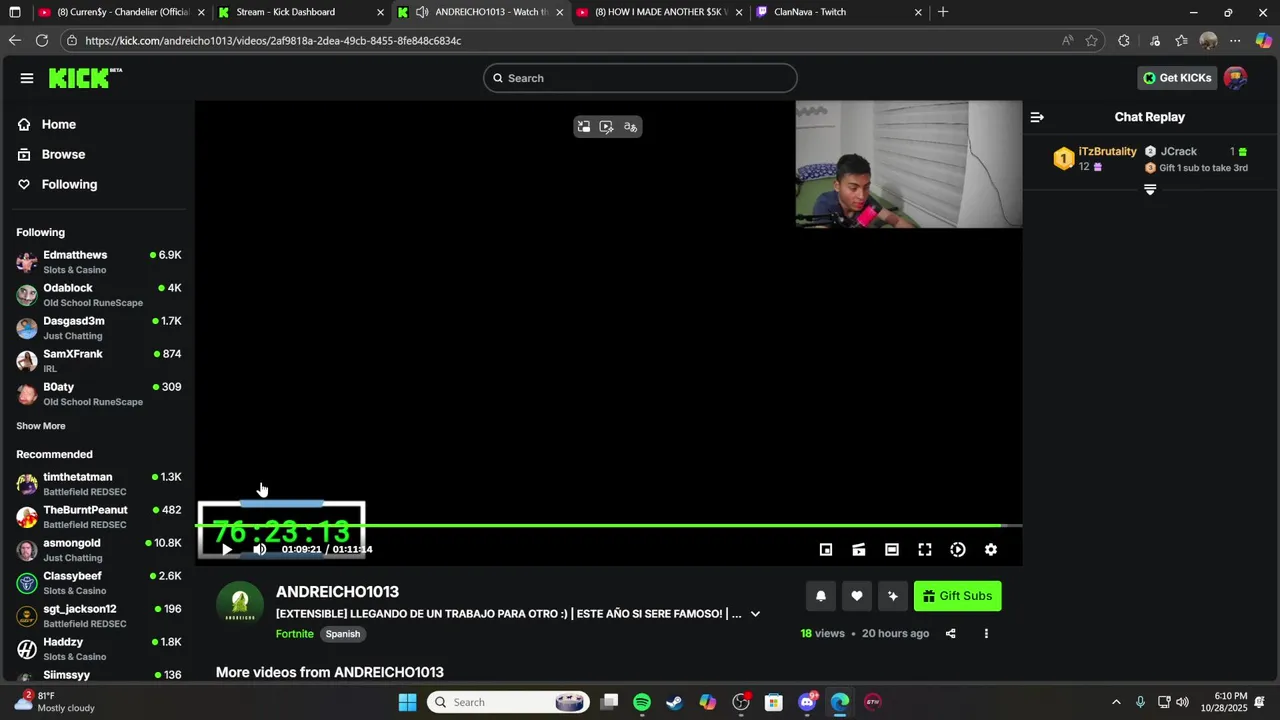Switch to Curren$y Chandelier YouTube tab
Screen dimensions: 1280x720
click(121, 12)
